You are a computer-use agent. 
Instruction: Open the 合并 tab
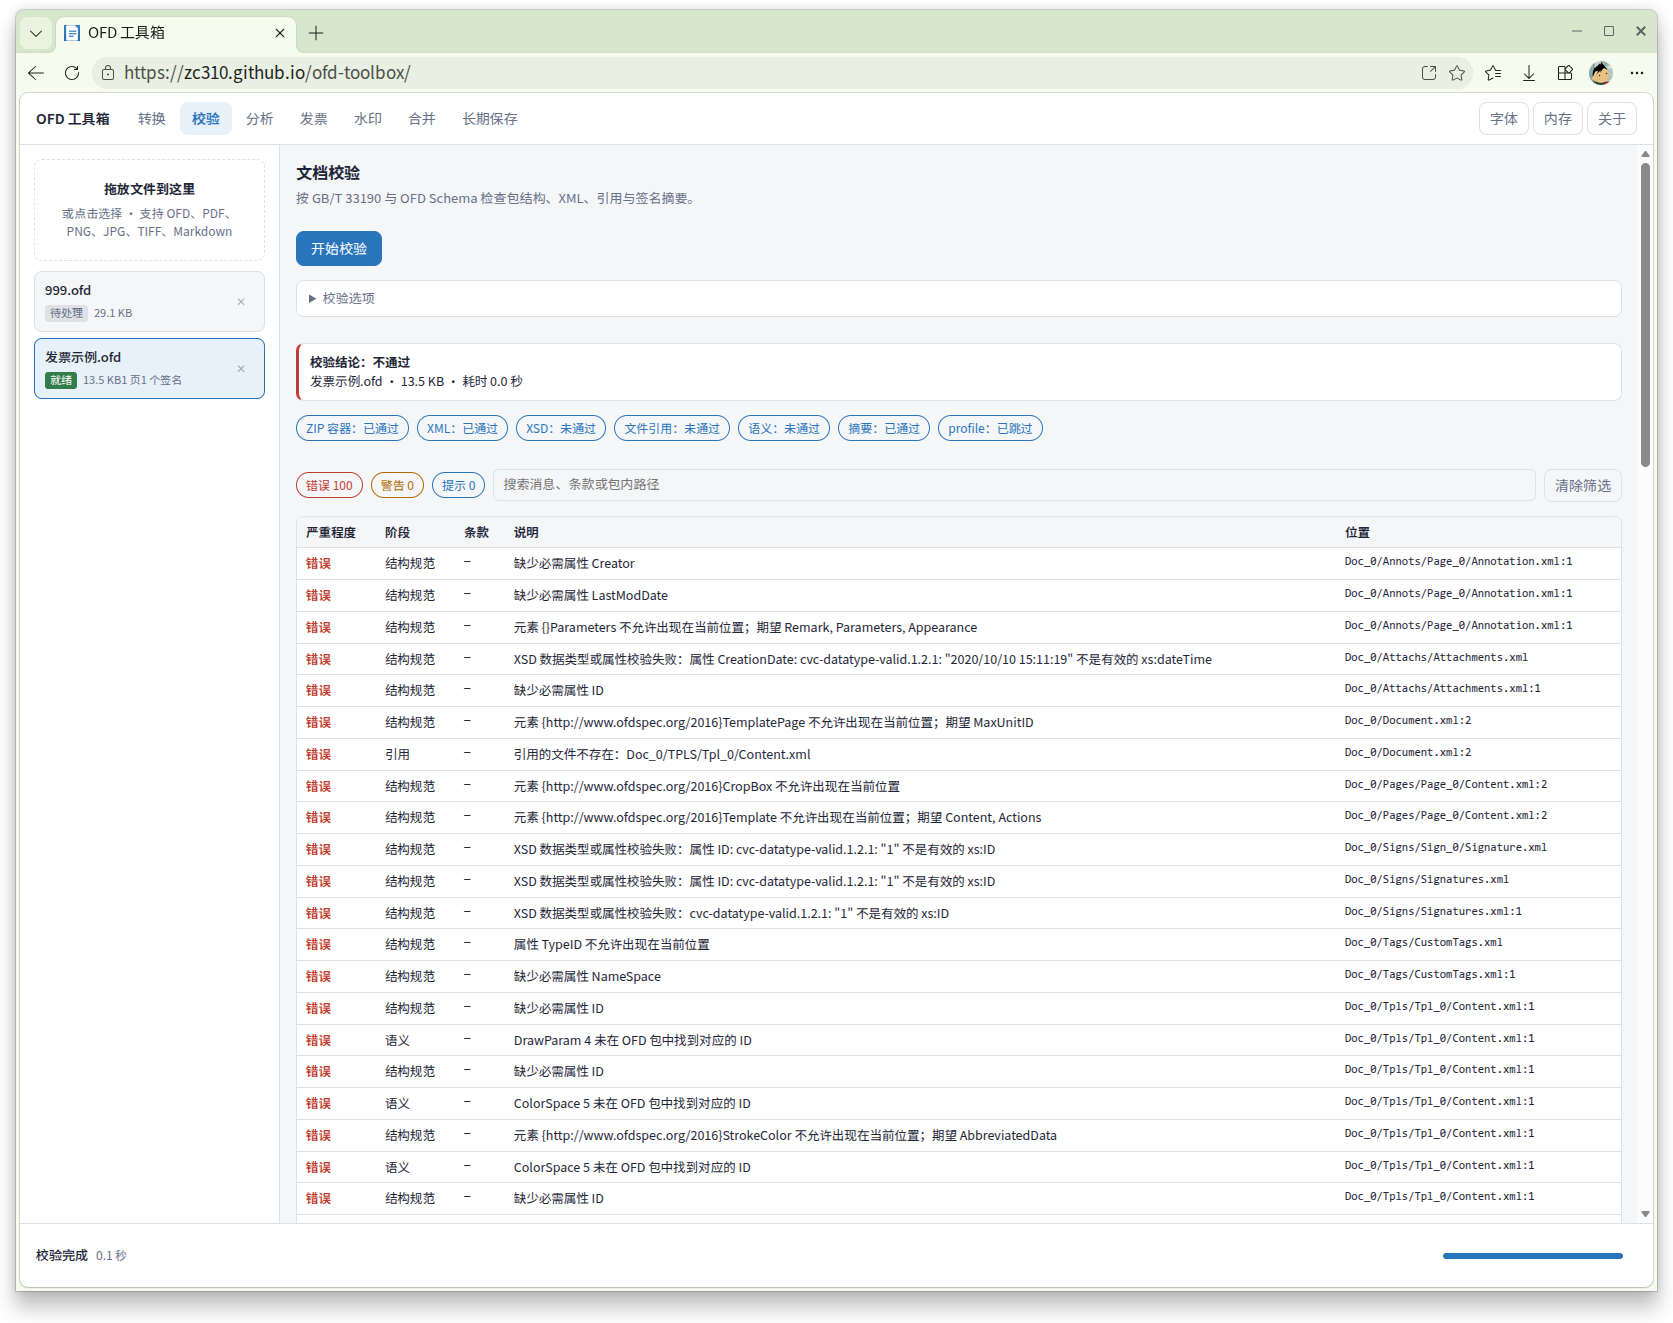click(422, 119)
